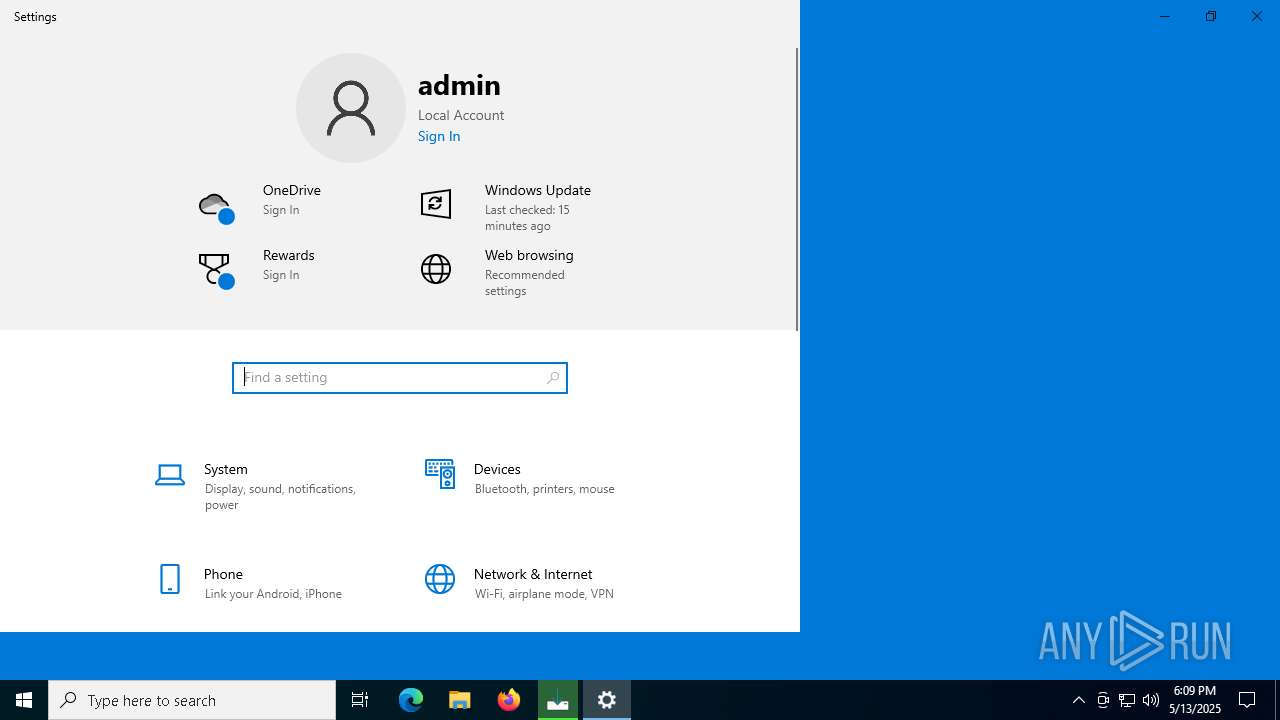Minimize the Settings window
1280x720 pixels.
[x=1164, y=16]
